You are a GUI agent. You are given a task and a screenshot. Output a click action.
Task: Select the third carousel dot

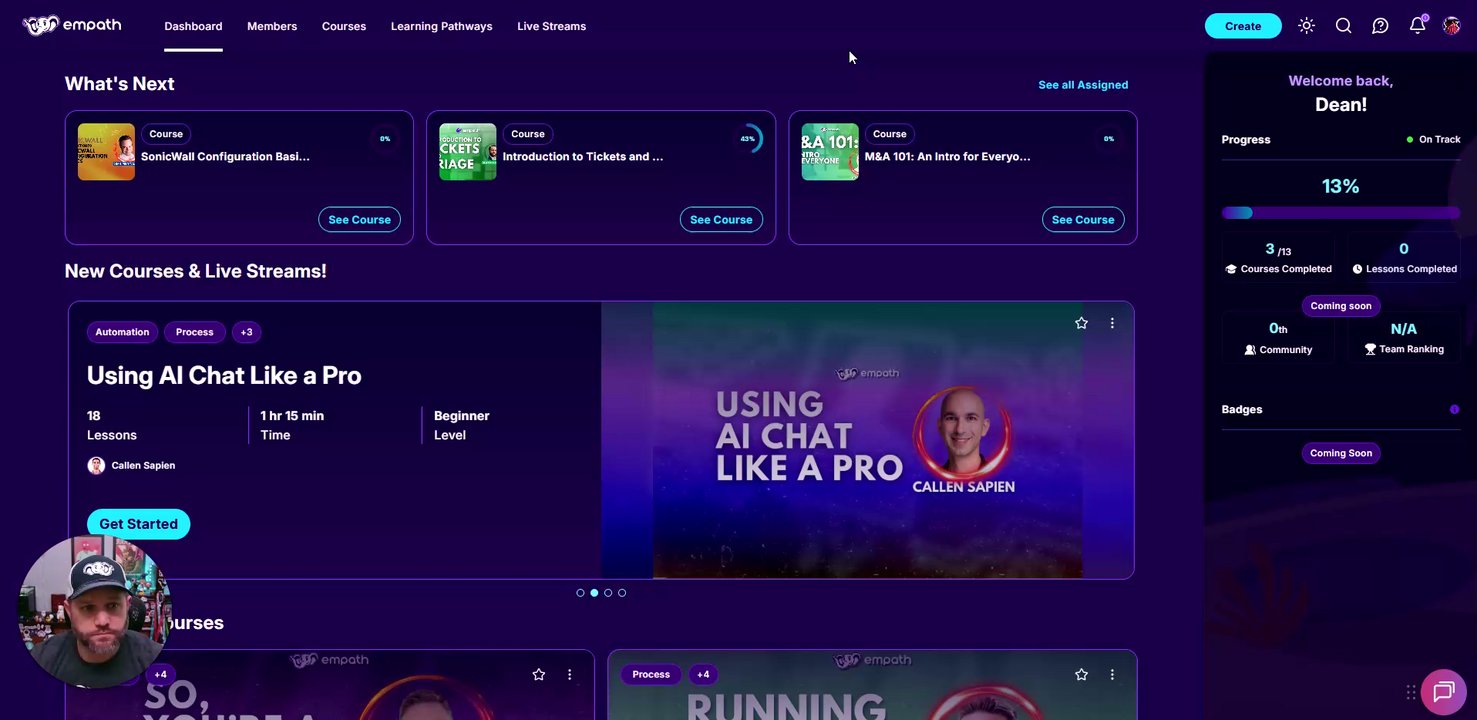tap(608, 593)
